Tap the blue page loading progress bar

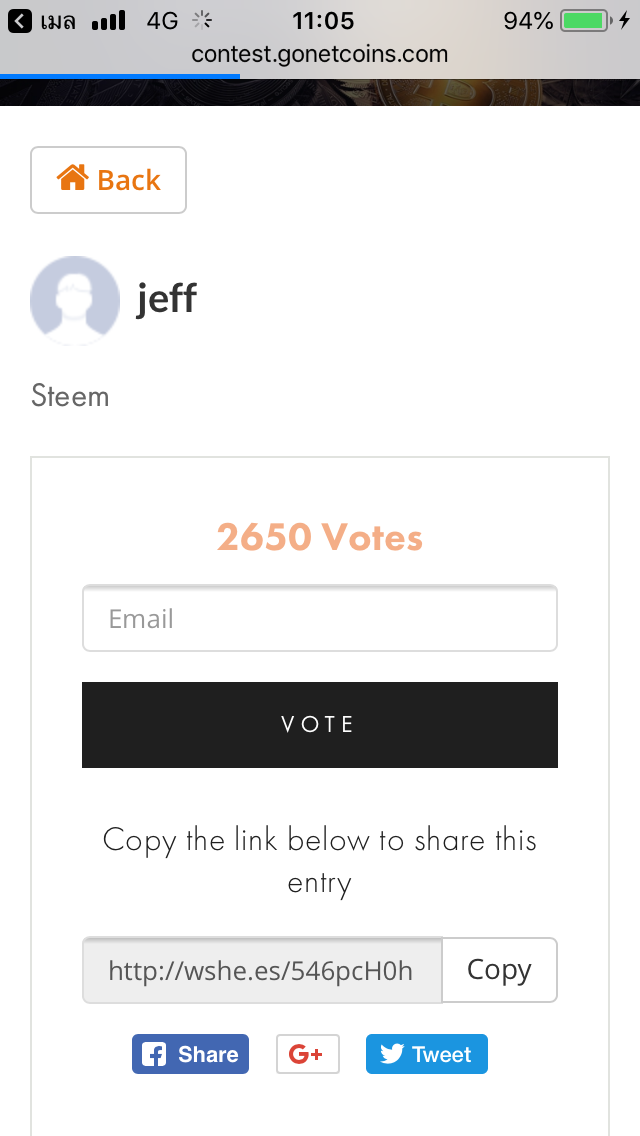tap(120, 75)
